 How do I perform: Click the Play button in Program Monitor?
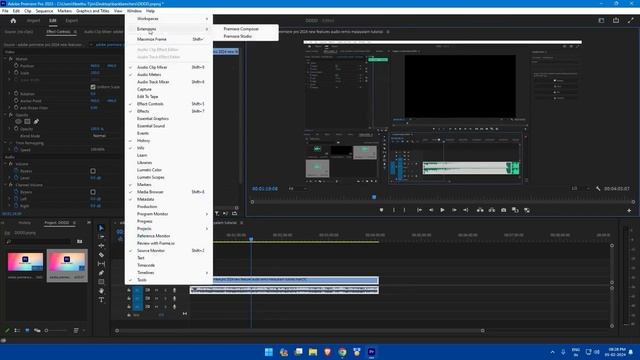442,210
